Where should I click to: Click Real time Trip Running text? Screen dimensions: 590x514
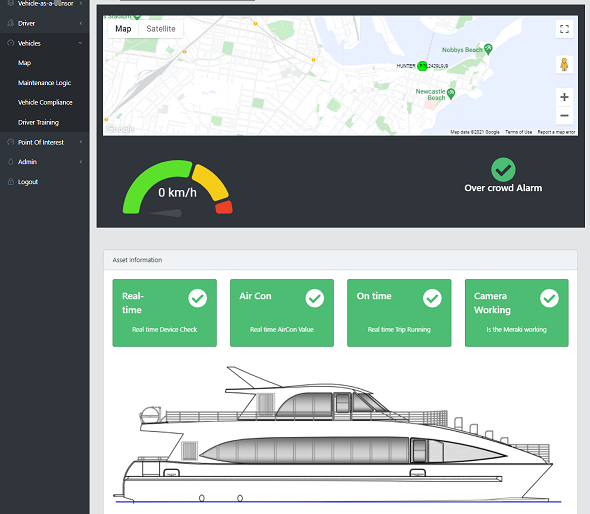pyautogui.click(x=399, y=330)
